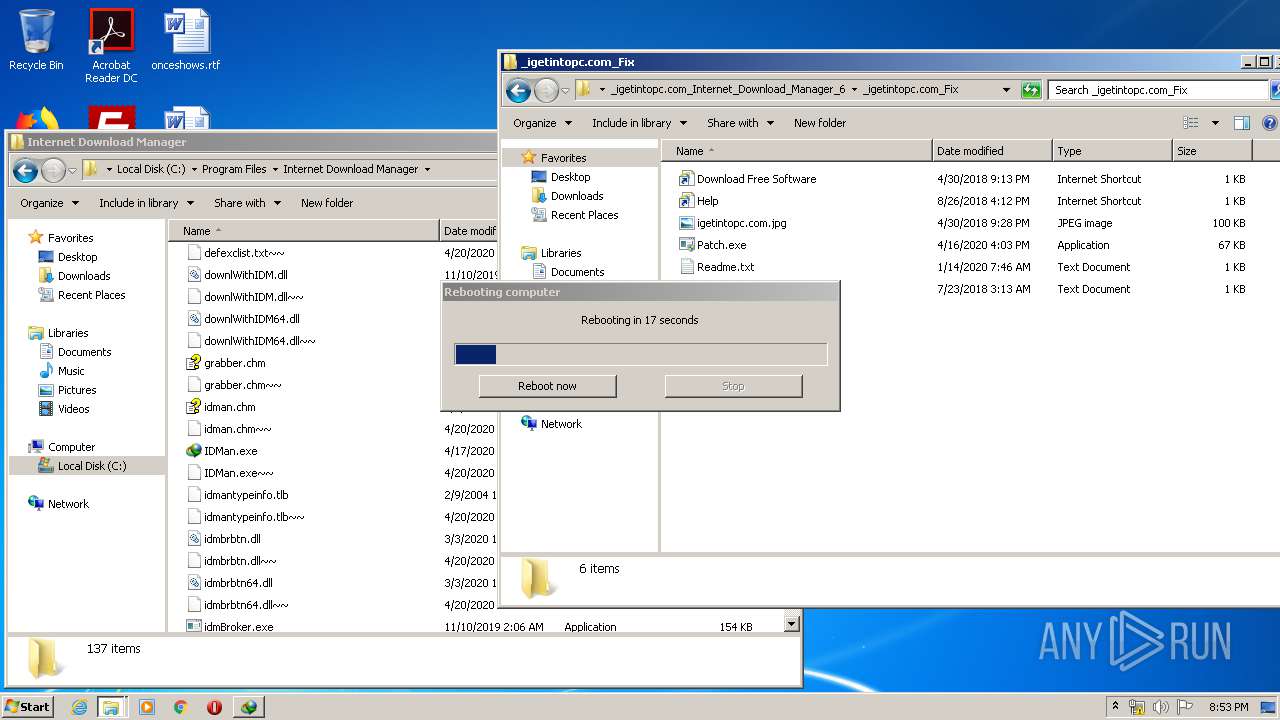Open Share with in Internet Download Manager window
The width and height of the screenshot is (1280, 720).
(247, 203)
